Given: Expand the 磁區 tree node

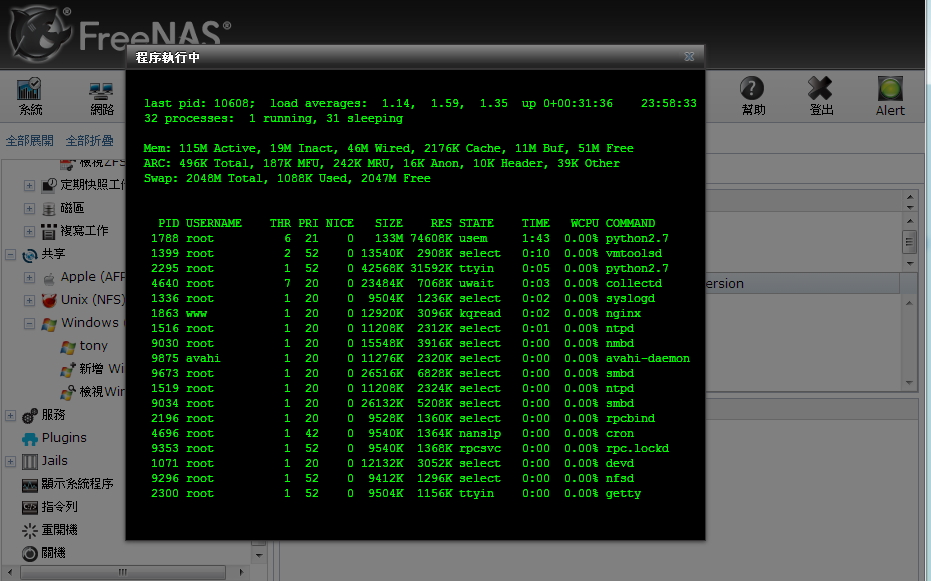Looking at the screenshot, I should coord(29,208).
